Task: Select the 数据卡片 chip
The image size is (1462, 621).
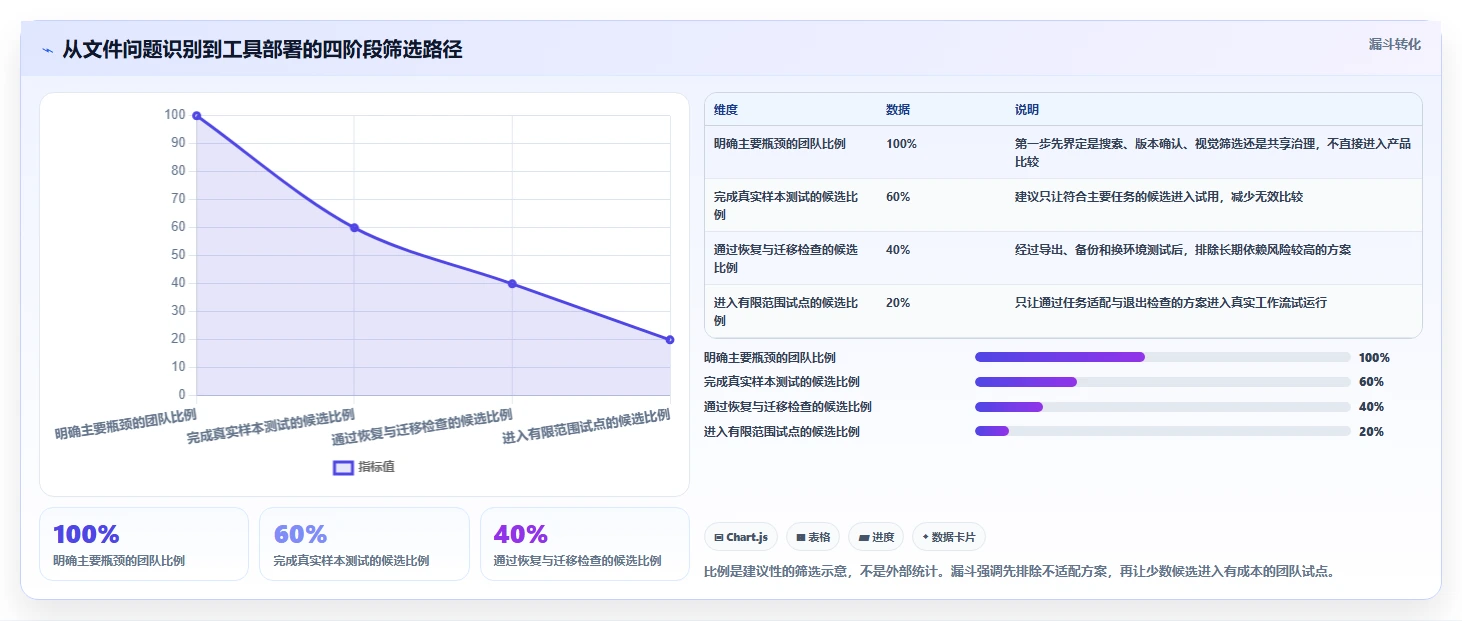Action: click(949, 537)
